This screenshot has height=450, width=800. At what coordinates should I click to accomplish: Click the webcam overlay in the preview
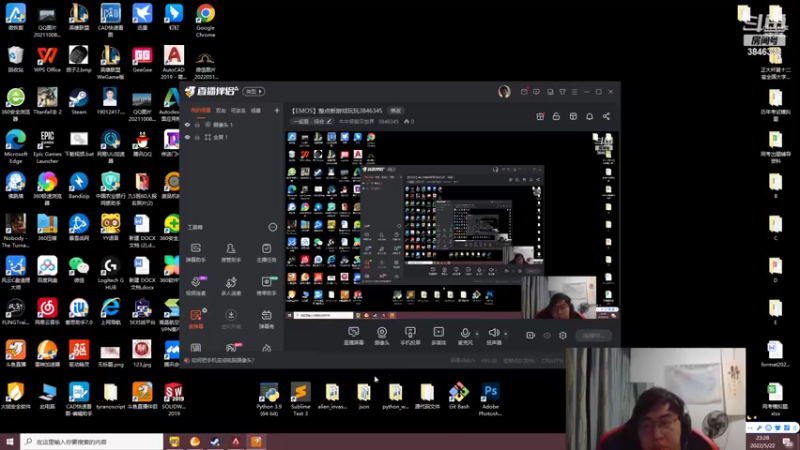click(x=559, y=298)
